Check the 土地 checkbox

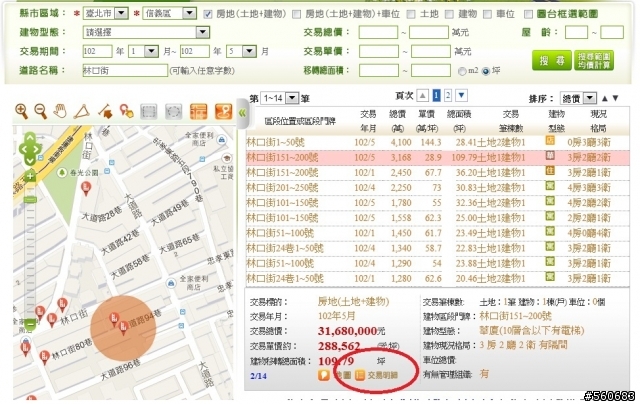(411, 14)
